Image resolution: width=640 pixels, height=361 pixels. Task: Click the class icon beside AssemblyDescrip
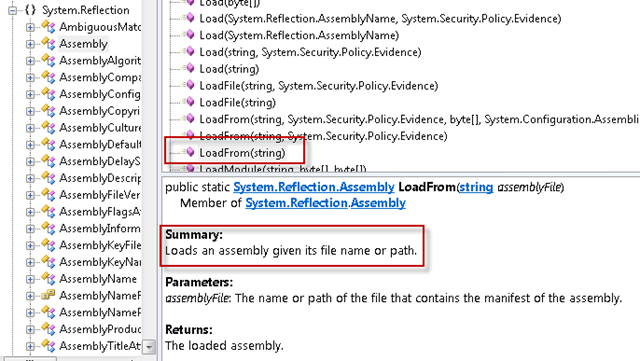48,178
